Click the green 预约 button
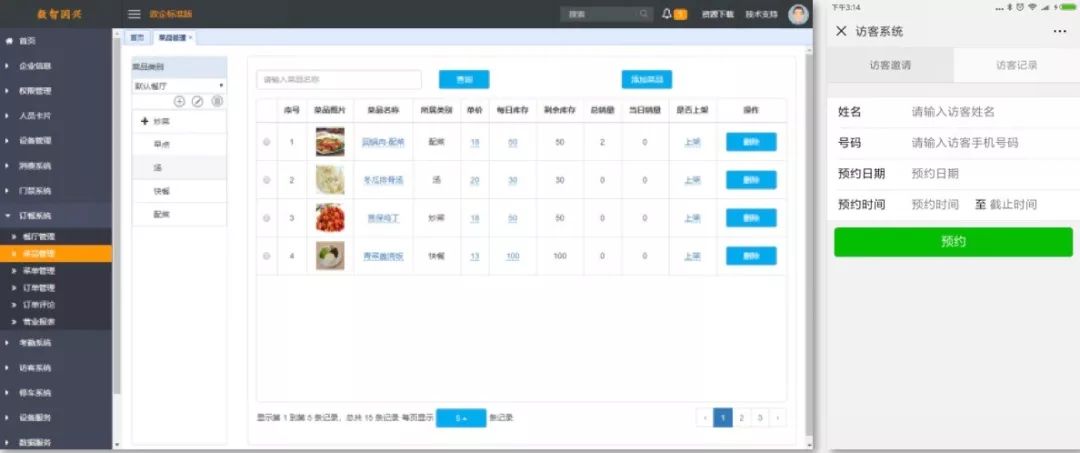The width and height of the screenshot is (1080, 453). point(952,242)
